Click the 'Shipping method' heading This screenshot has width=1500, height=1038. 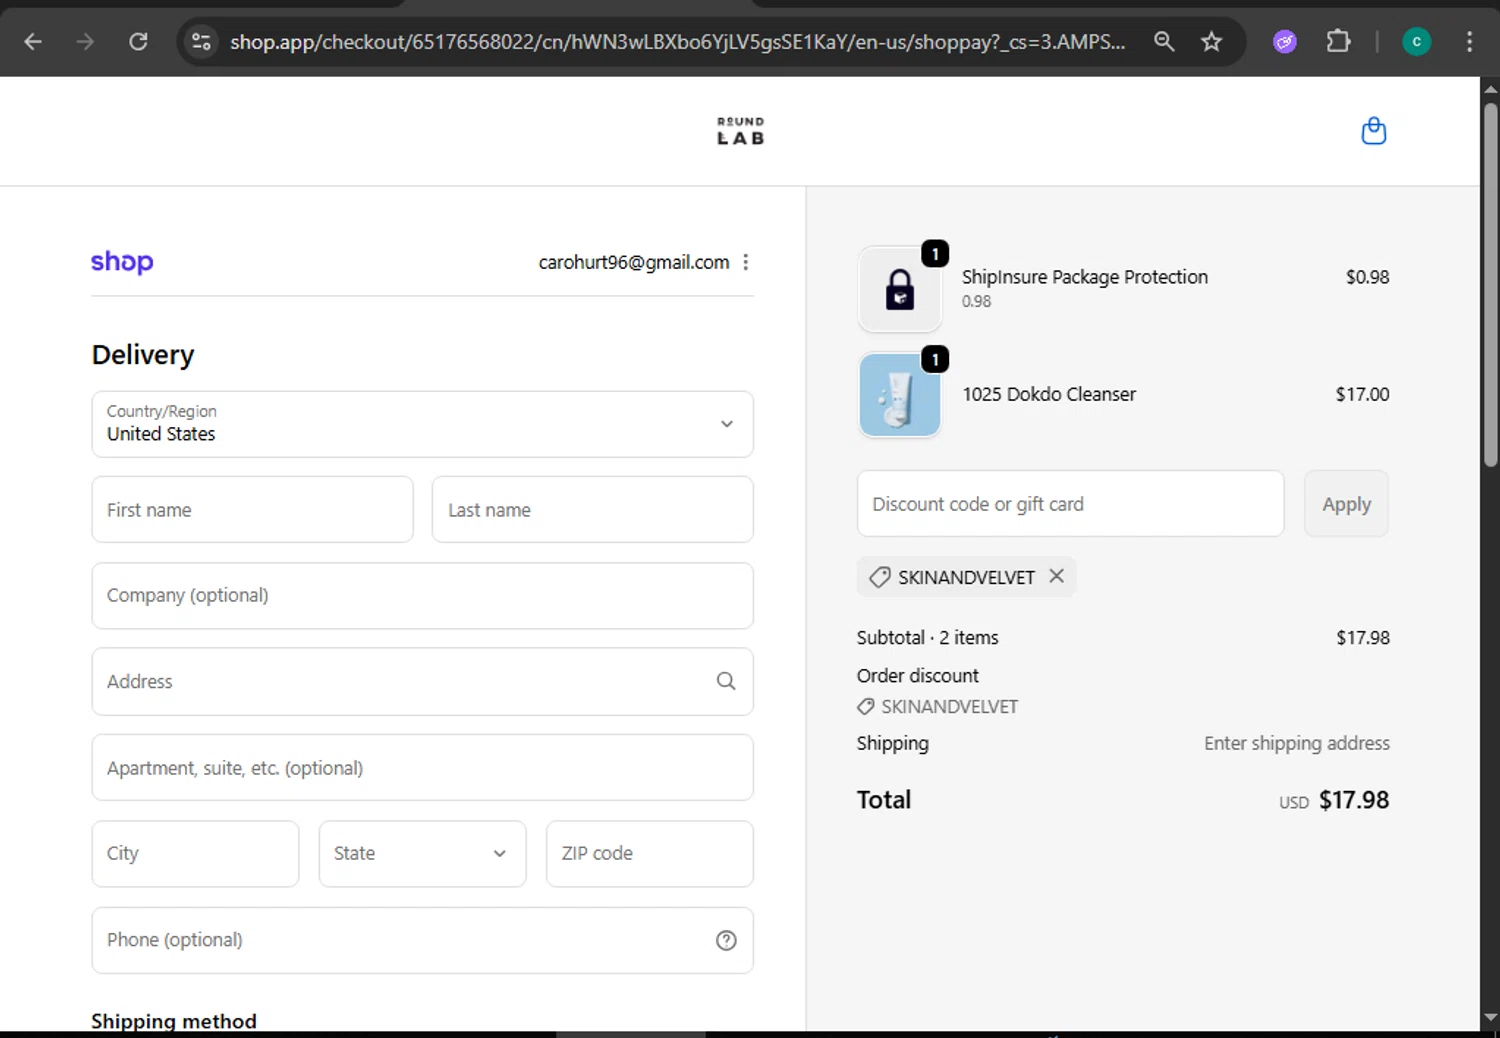tap(174, 1021)
